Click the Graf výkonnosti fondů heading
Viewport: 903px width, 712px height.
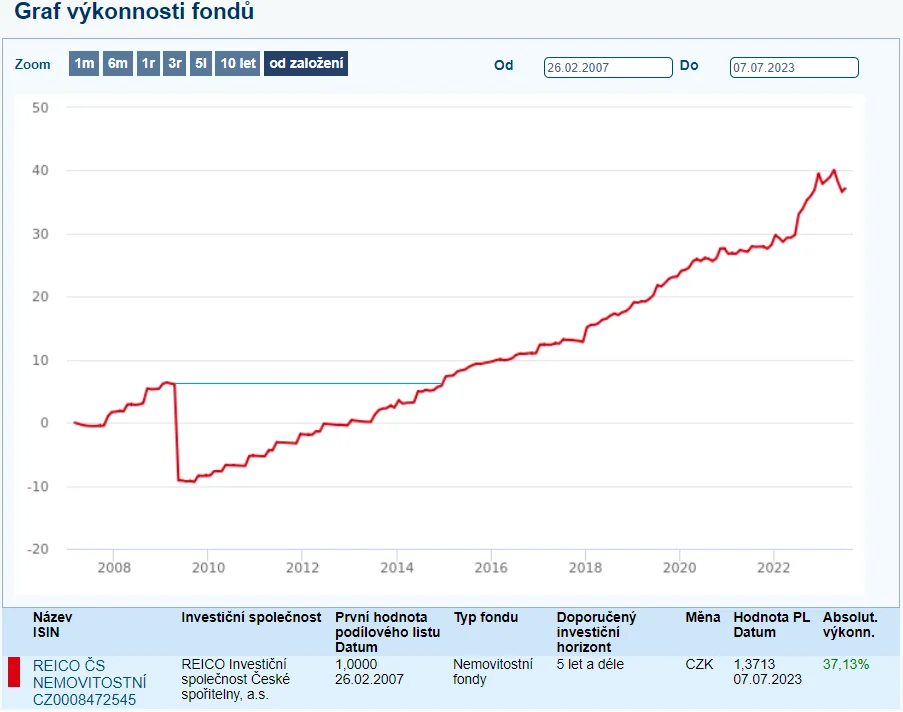point(134,12)
